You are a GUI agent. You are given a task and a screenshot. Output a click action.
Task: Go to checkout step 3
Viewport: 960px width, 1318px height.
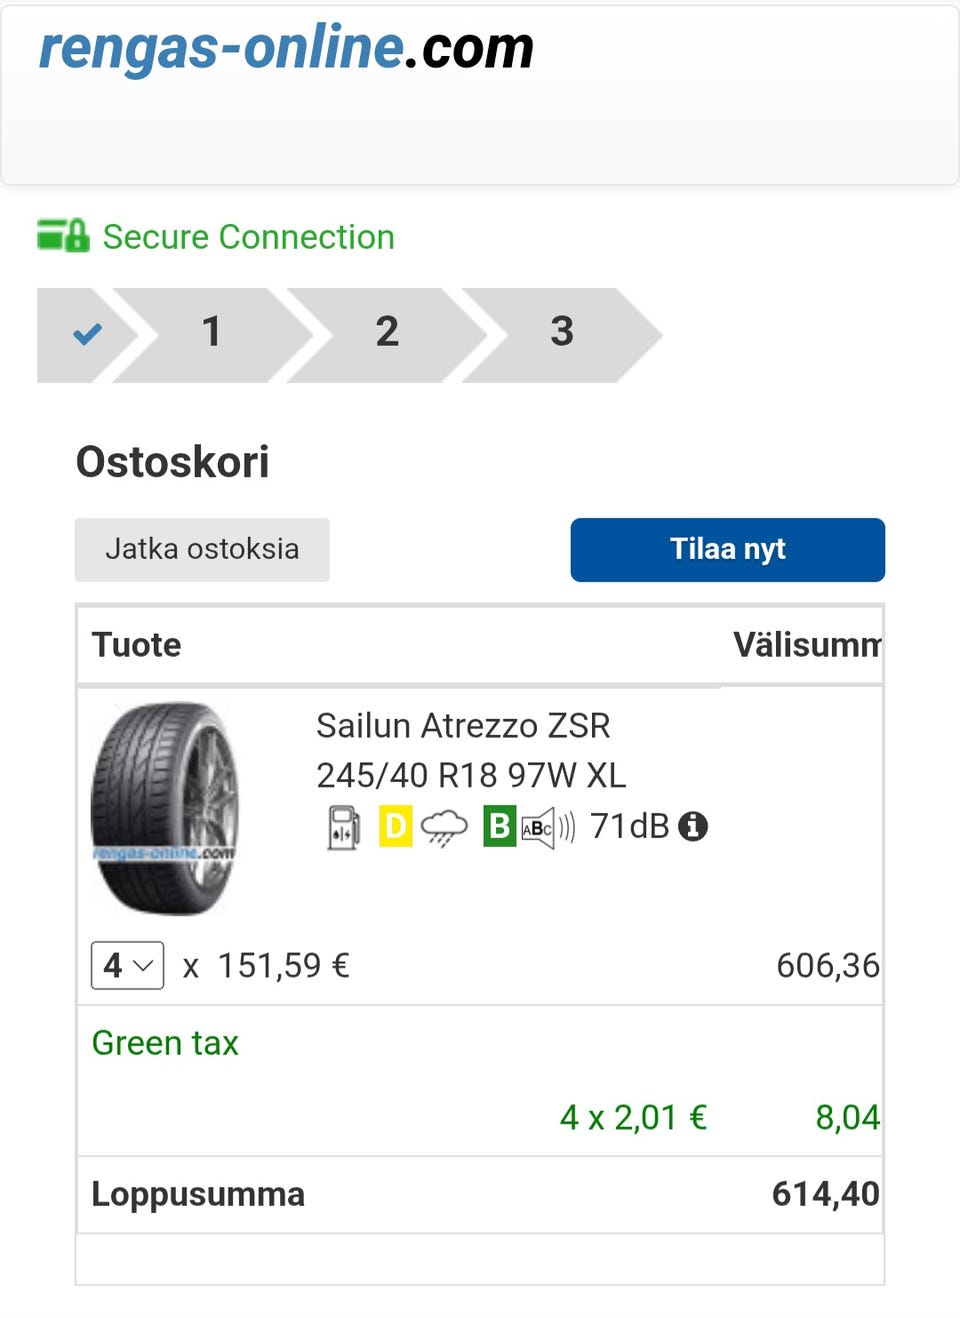point(562,334)
